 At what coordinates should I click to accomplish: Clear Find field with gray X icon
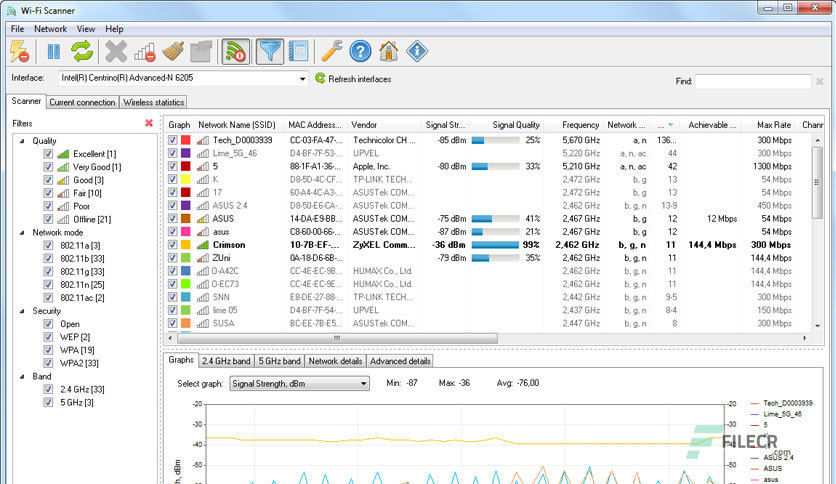819,82
